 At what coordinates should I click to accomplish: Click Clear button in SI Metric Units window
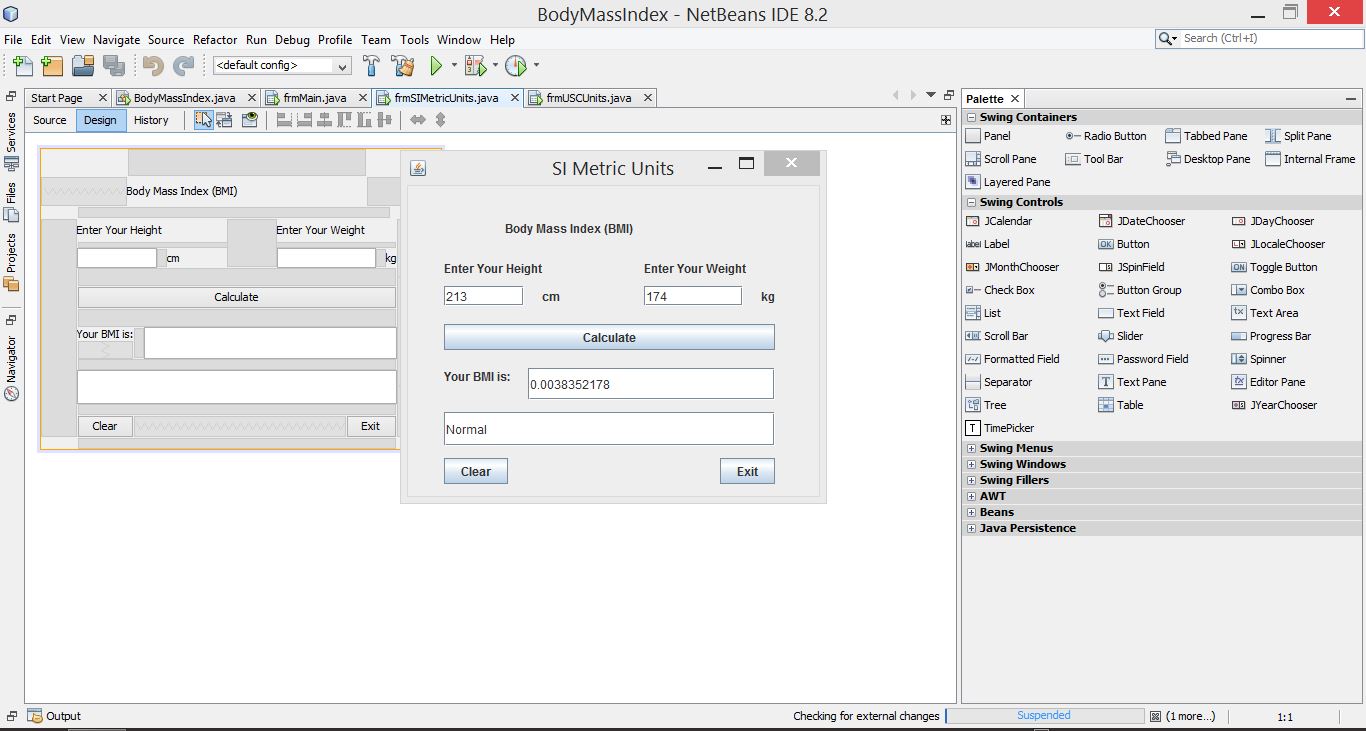pyautogui.click(x=475, y=472)
